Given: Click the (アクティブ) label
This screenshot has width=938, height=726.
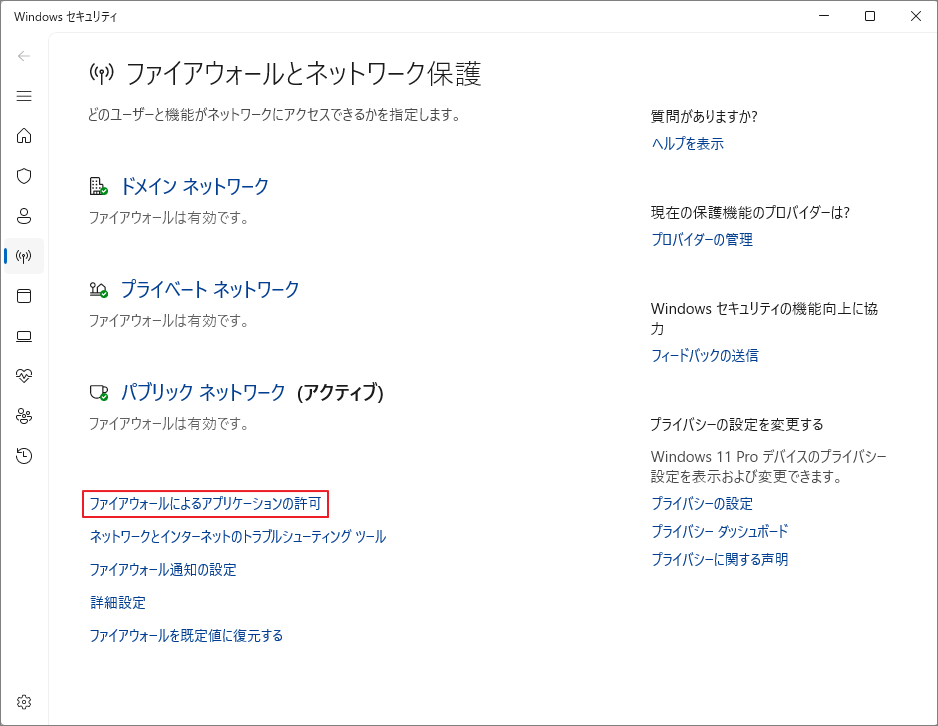Looking at the screenshot, I should tap(340, 392).
